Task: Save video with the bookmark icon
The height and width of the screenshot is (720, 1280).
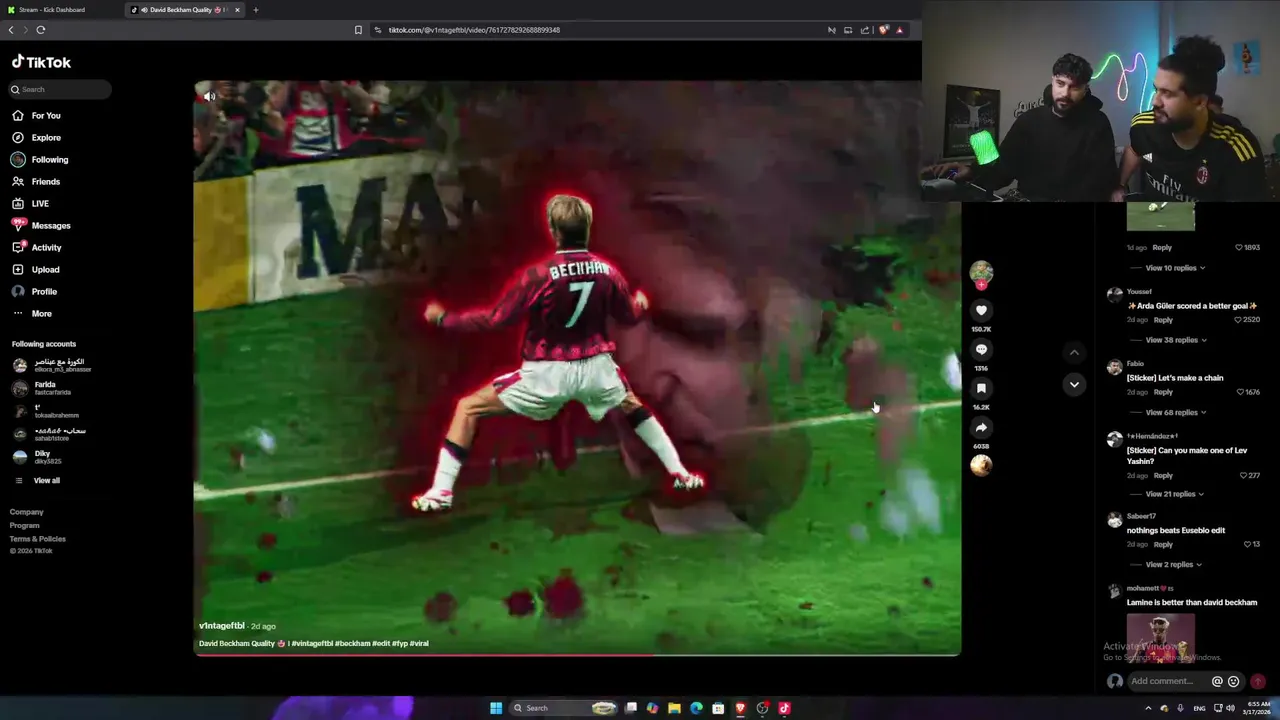Action: coord(981,388)
